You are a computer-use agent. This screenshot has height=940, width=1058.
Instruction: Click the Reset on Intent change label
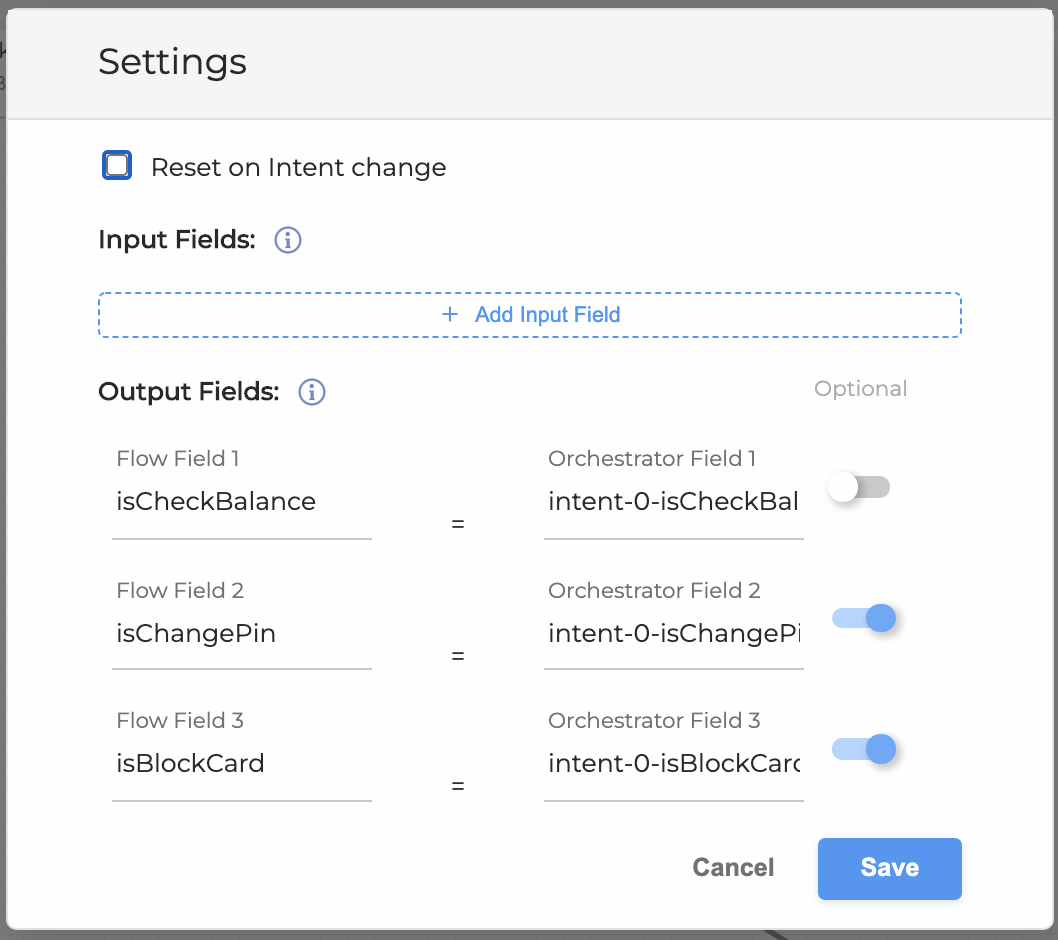pyautogui.click(x=298, y=167)
